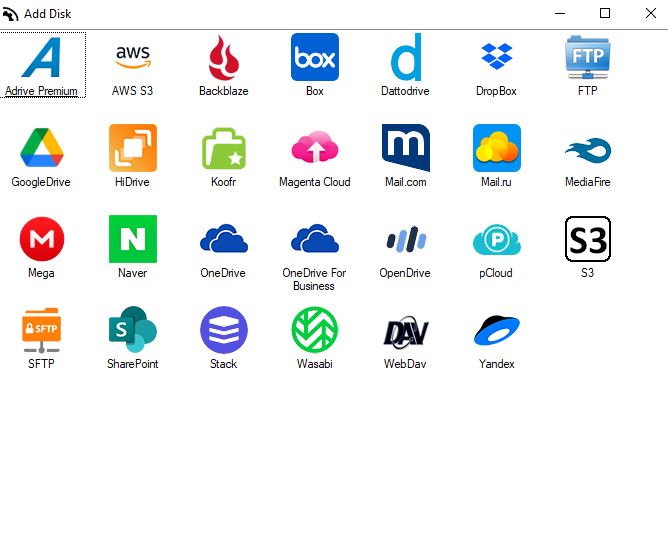Choose the MediaFire icon

point(588,150)
